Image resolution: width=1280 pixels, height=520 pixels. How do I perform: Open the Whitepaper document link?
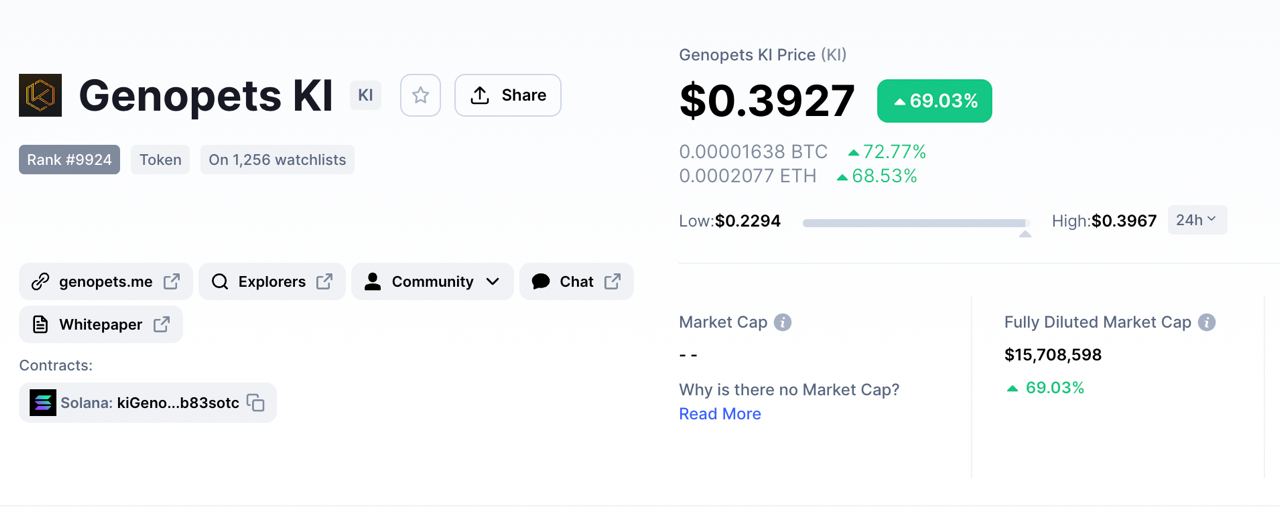point(100,324)
